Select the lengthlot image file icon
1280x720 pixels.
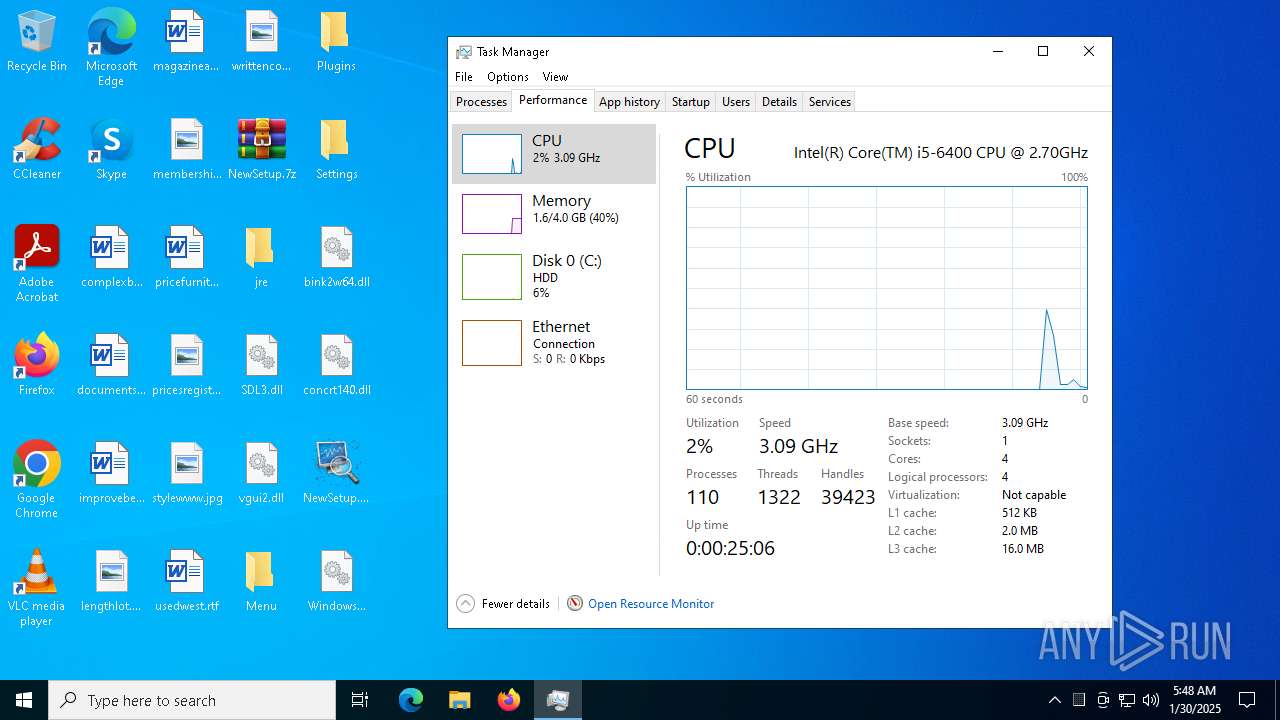(x=111, y=582)
